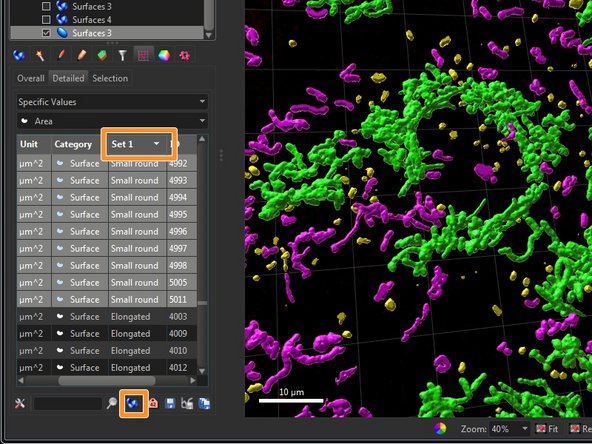This screenshot has height=444, width=592.
Task: Open the red paintbrush Draw tab
Action: [61, 56]
